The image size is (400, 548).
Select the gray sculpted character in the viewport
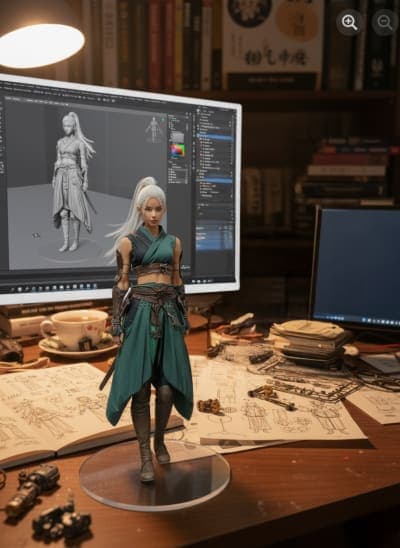[x=72, y=182]
